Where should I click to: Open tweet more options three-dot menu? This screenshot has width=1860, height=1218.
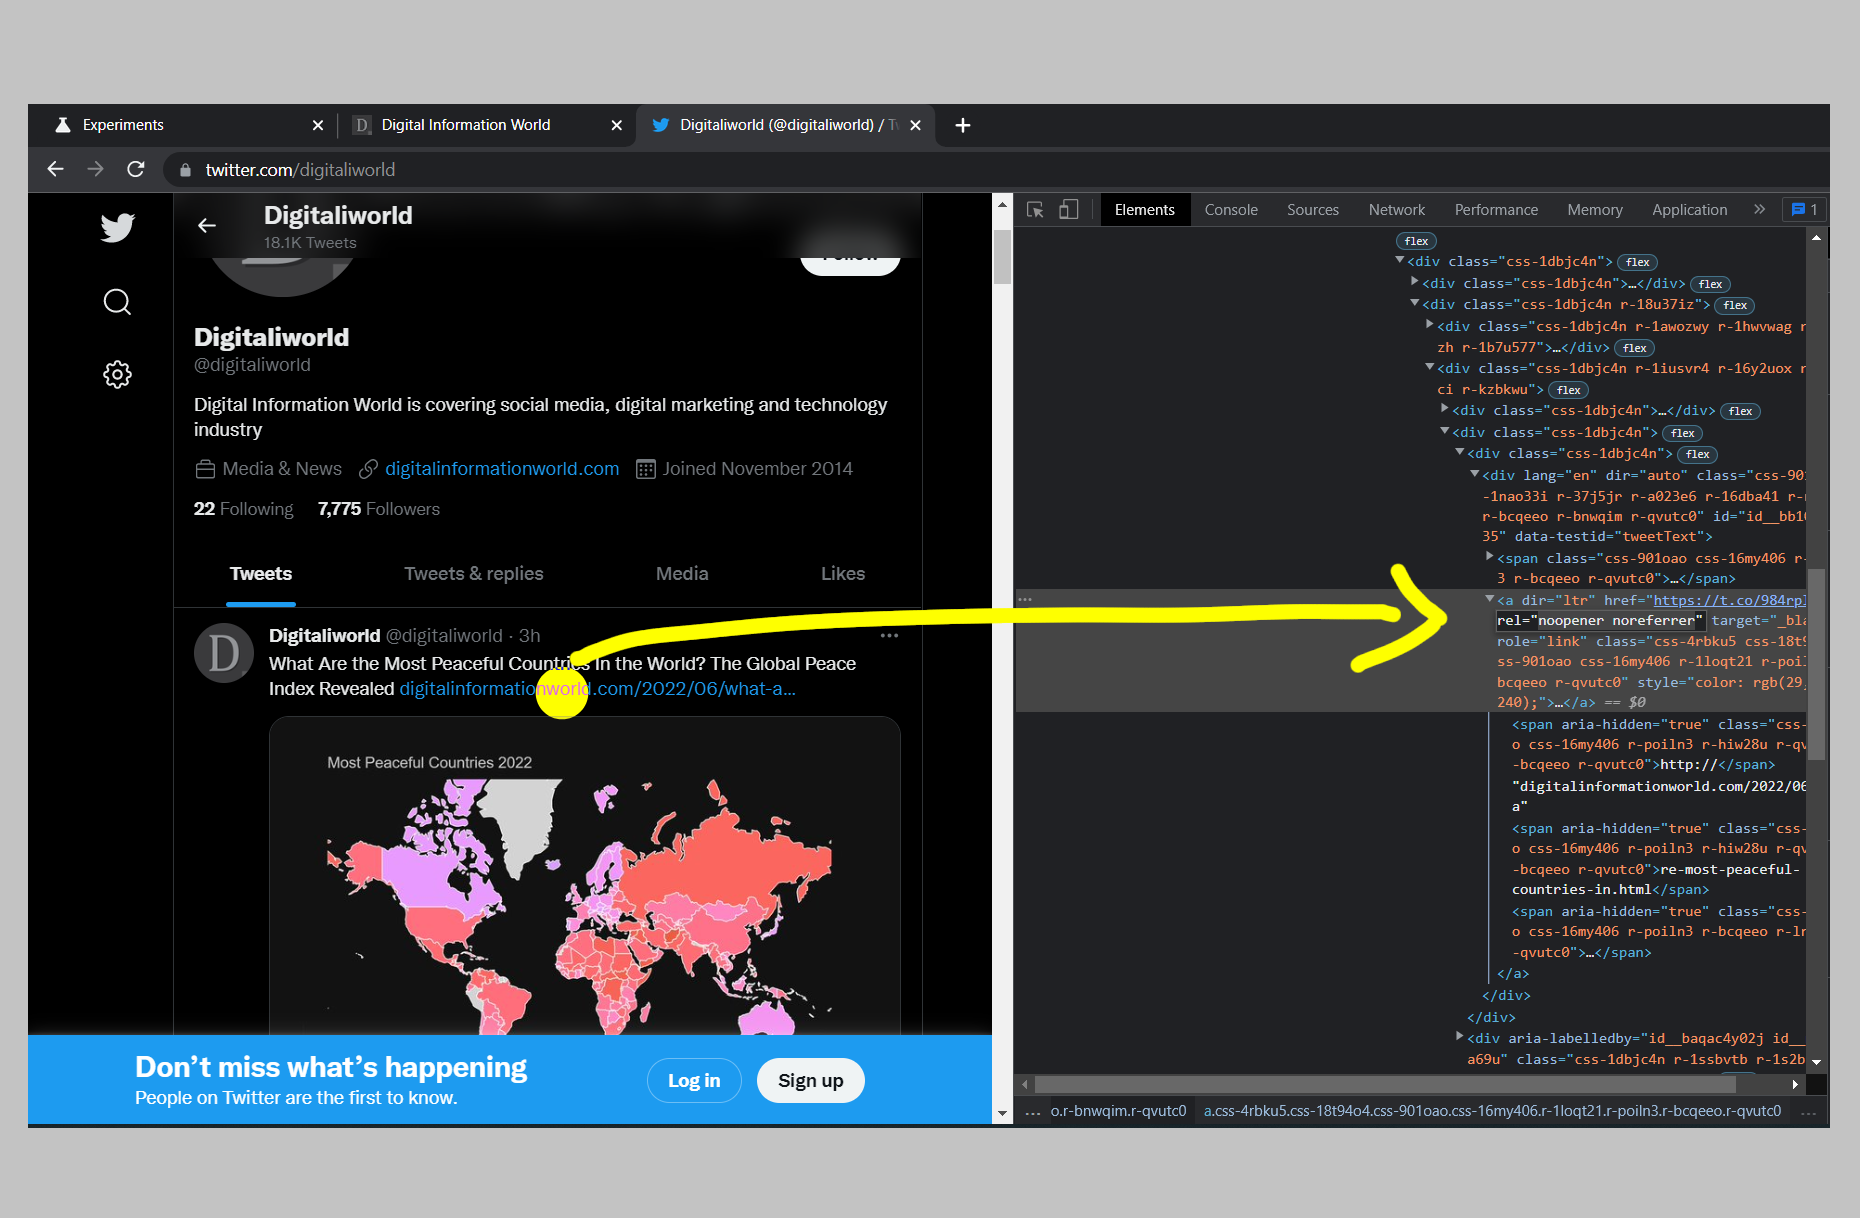(x=889, y=635)
